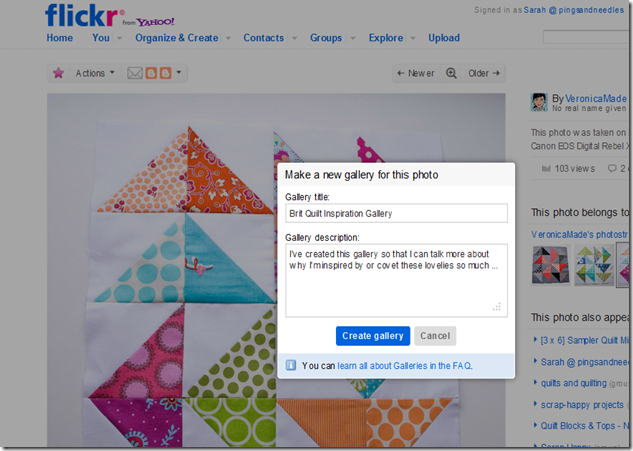
Task: Click the first orange Blogger share icon
Action: 152,73
